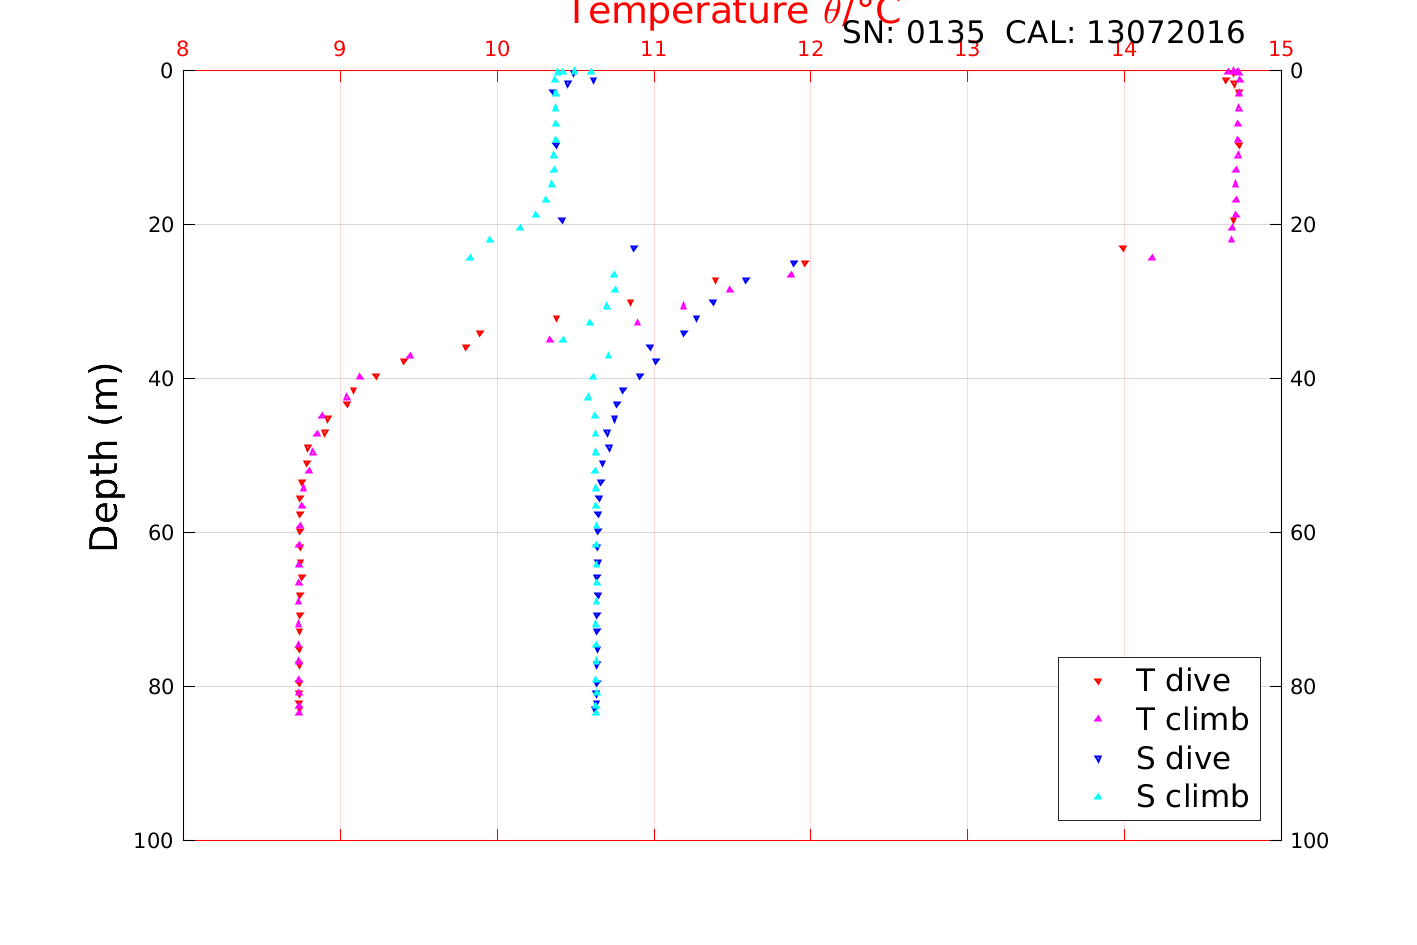Click the cyan S climb legend marker
The width and height of the screenshot is (1417, 945).
1097,797
